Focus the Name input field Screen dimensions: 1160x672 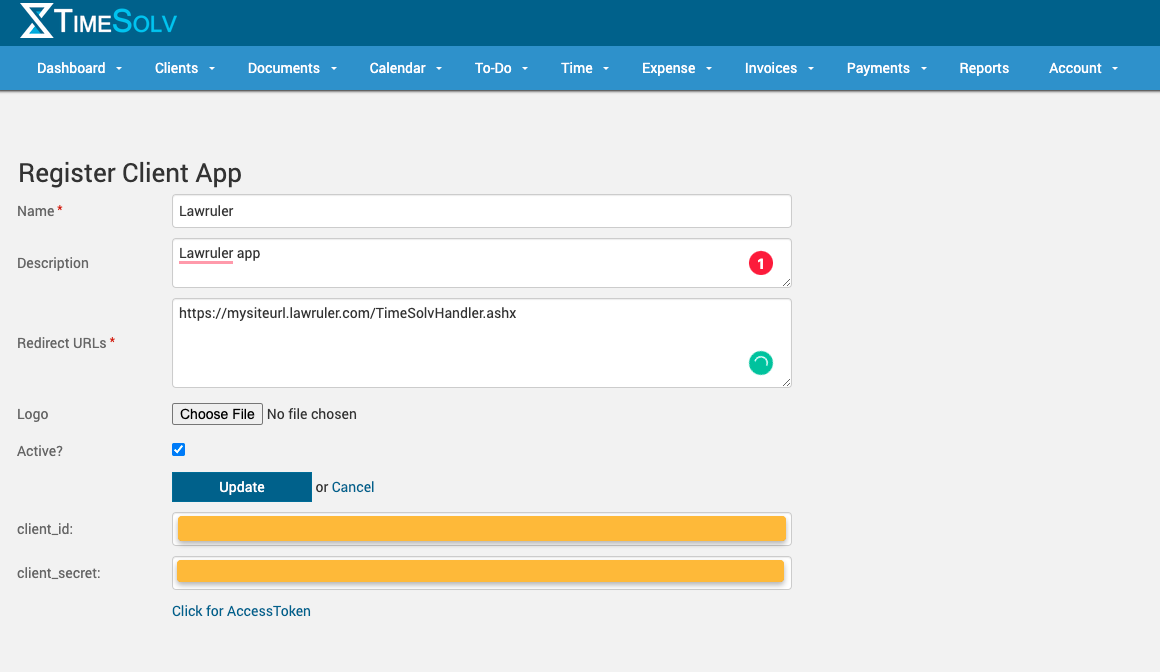(x=482, y=211)
